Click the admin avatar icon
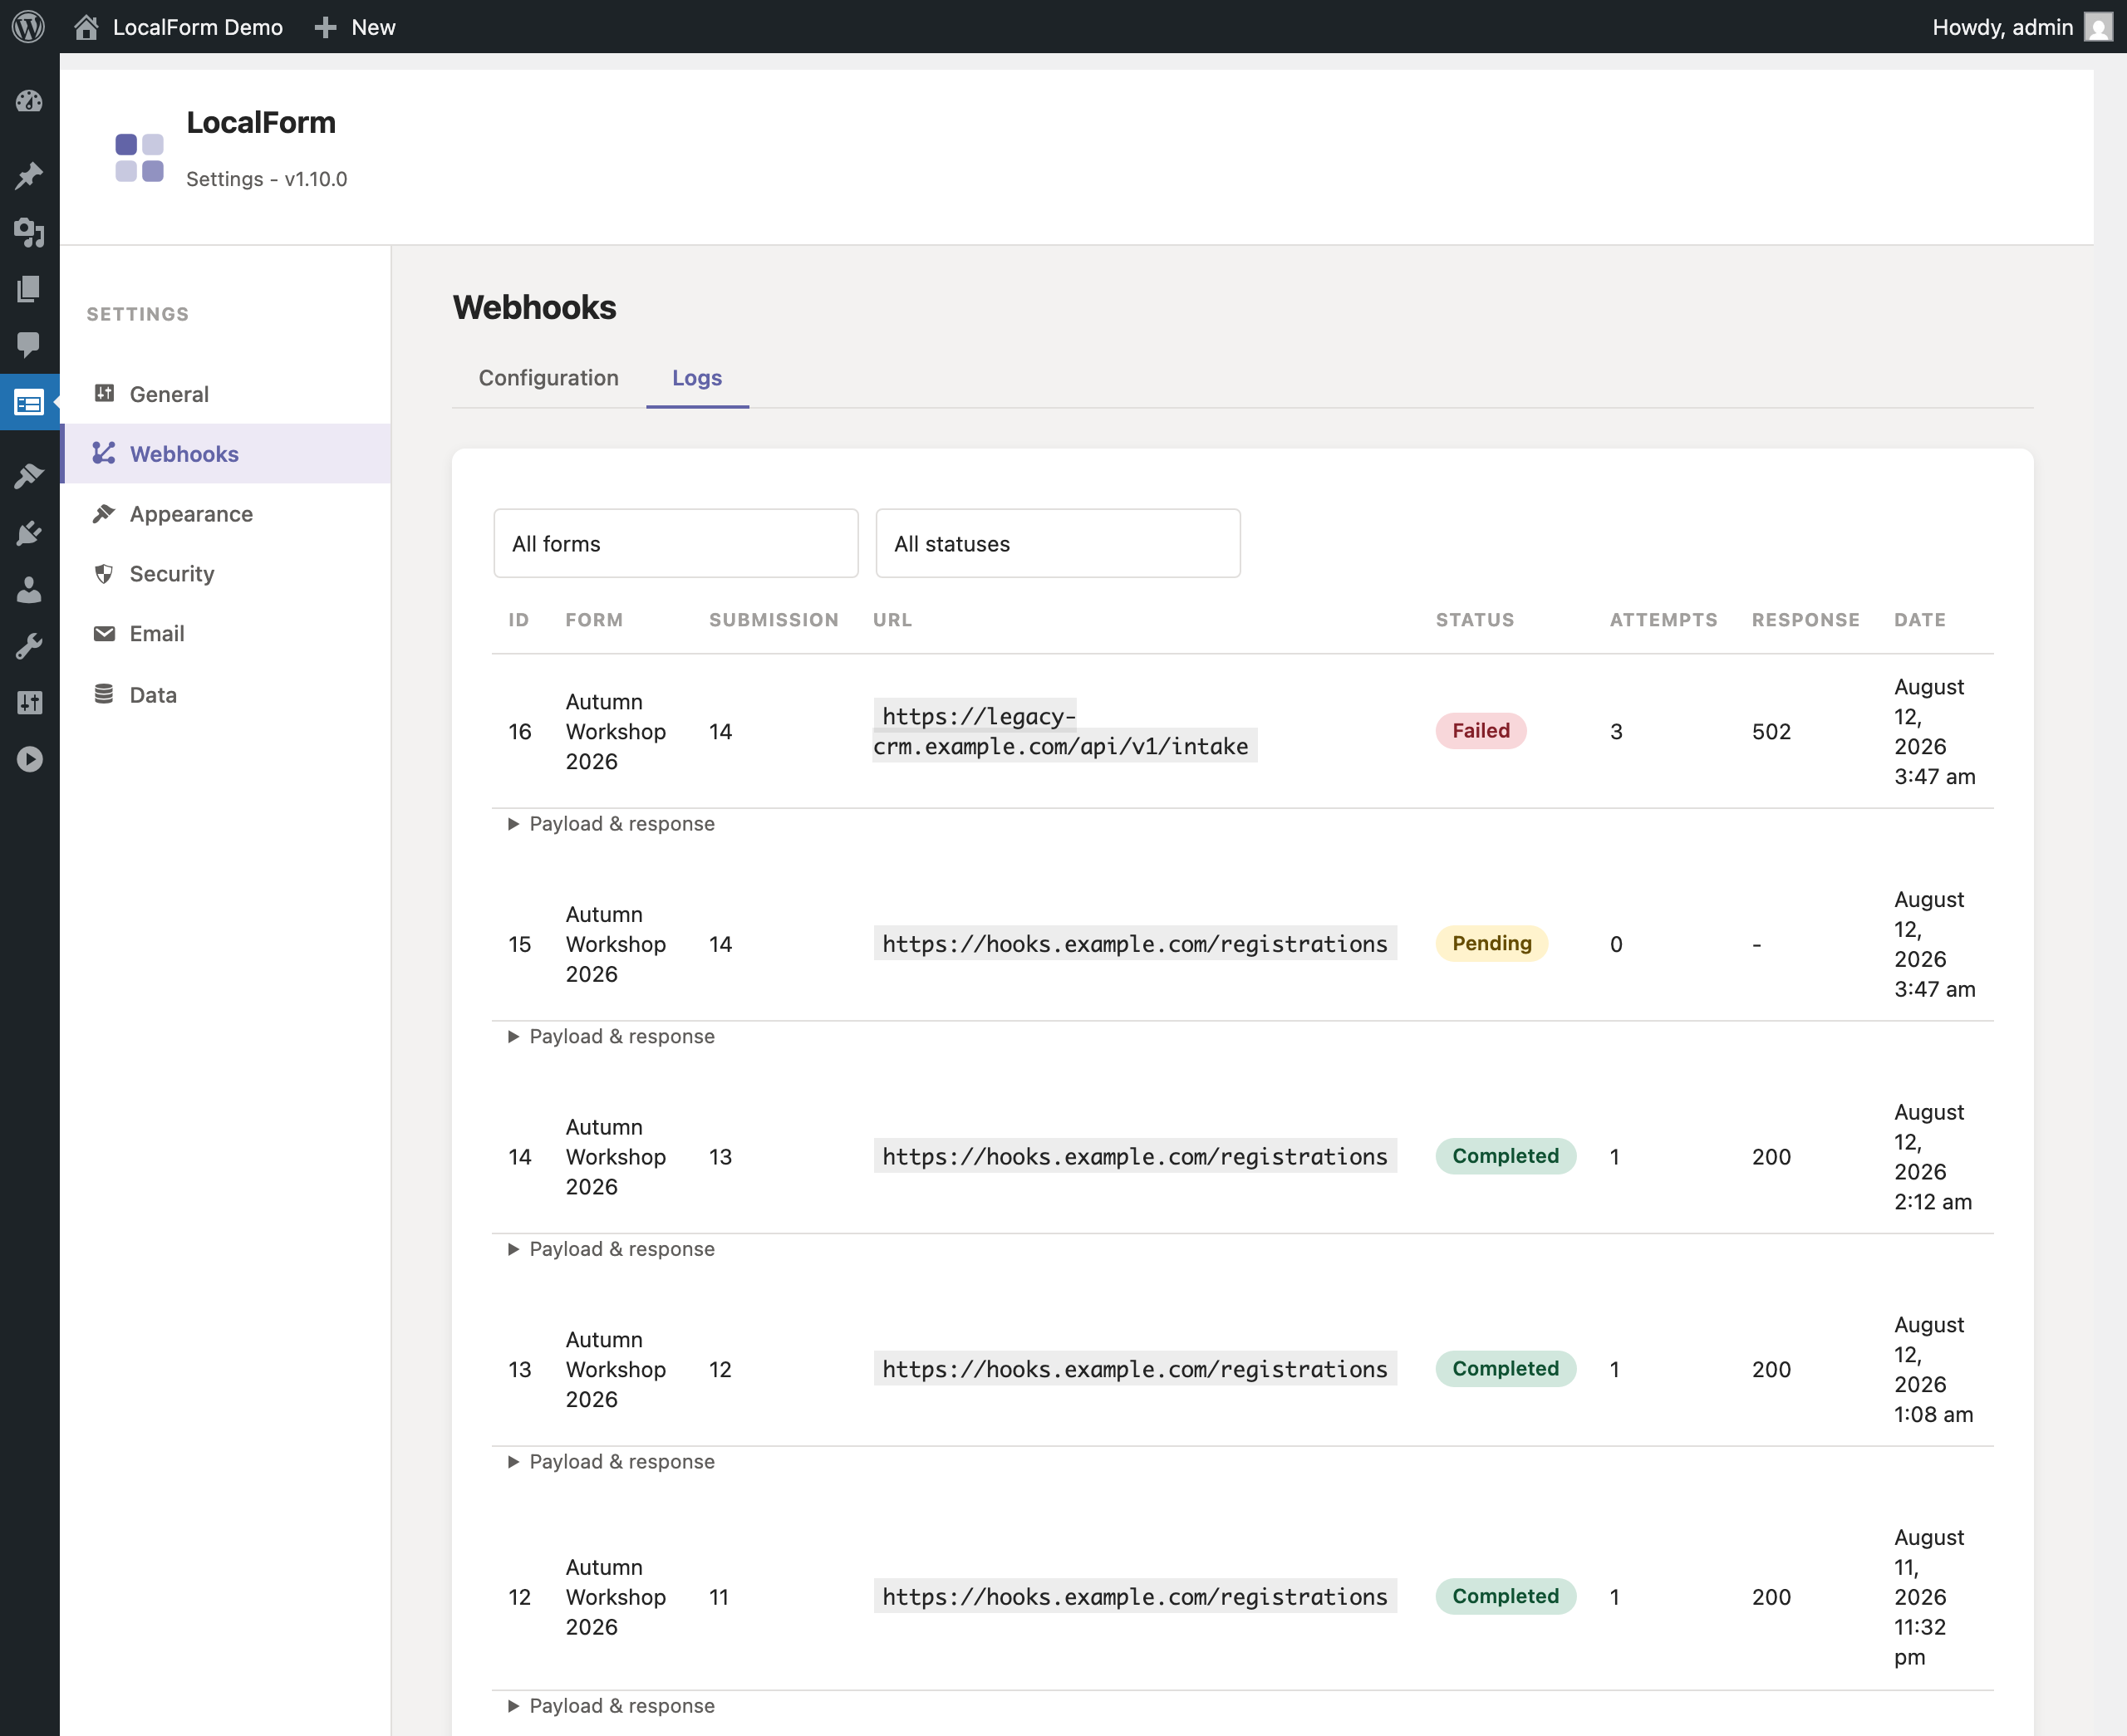 pos(2097,27)
